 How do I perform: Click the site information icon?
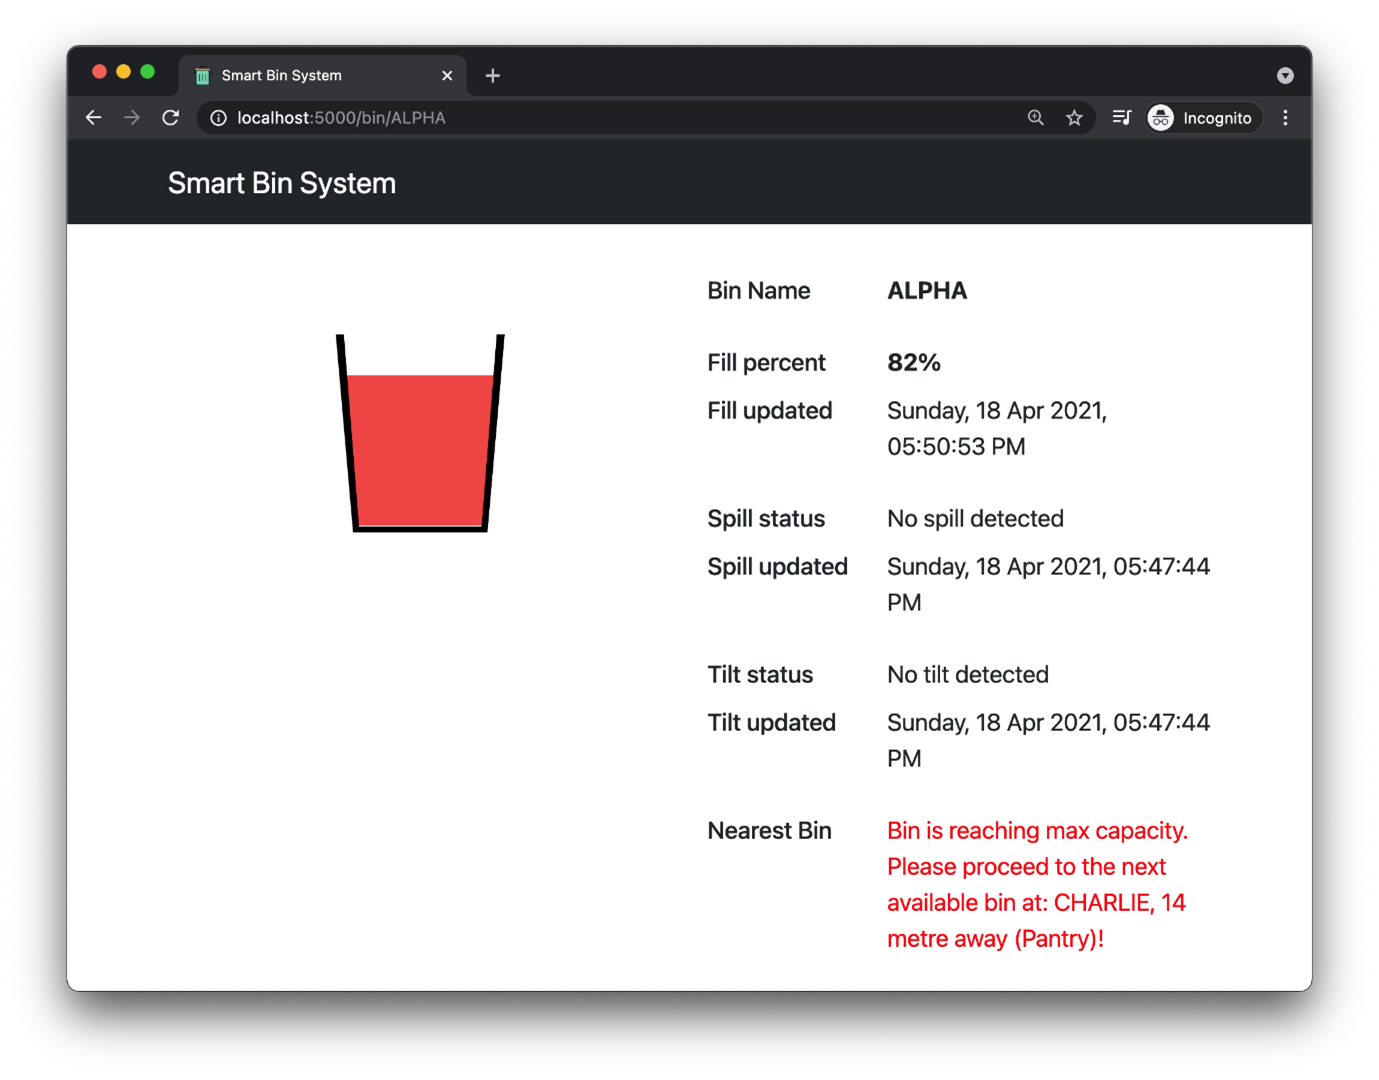[x=218, y=118]
